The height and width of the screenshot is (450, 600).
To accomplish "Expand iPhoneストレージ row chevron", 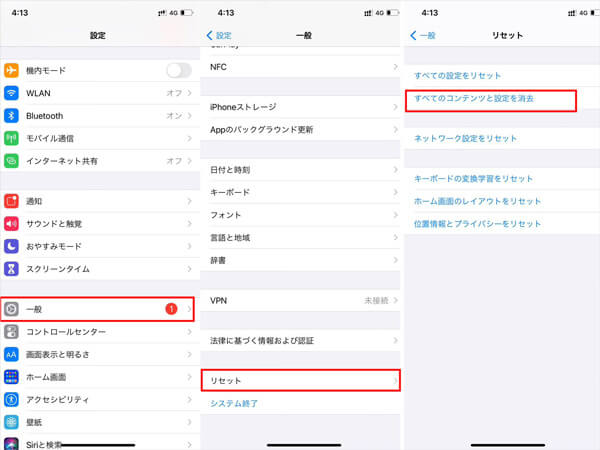I will (x=395, y=107).
